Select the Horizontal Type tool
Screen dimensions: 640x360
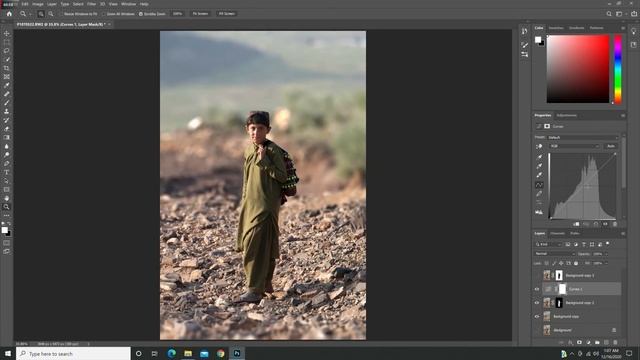7,172
